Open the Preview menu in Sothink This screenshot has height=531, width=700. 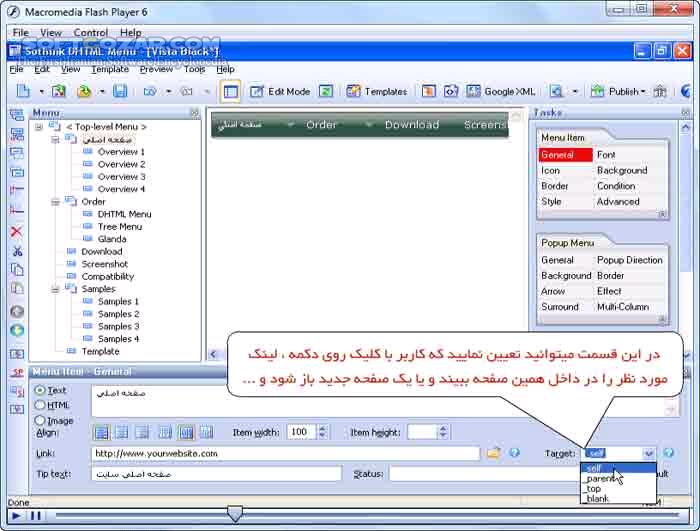[156, 69]
